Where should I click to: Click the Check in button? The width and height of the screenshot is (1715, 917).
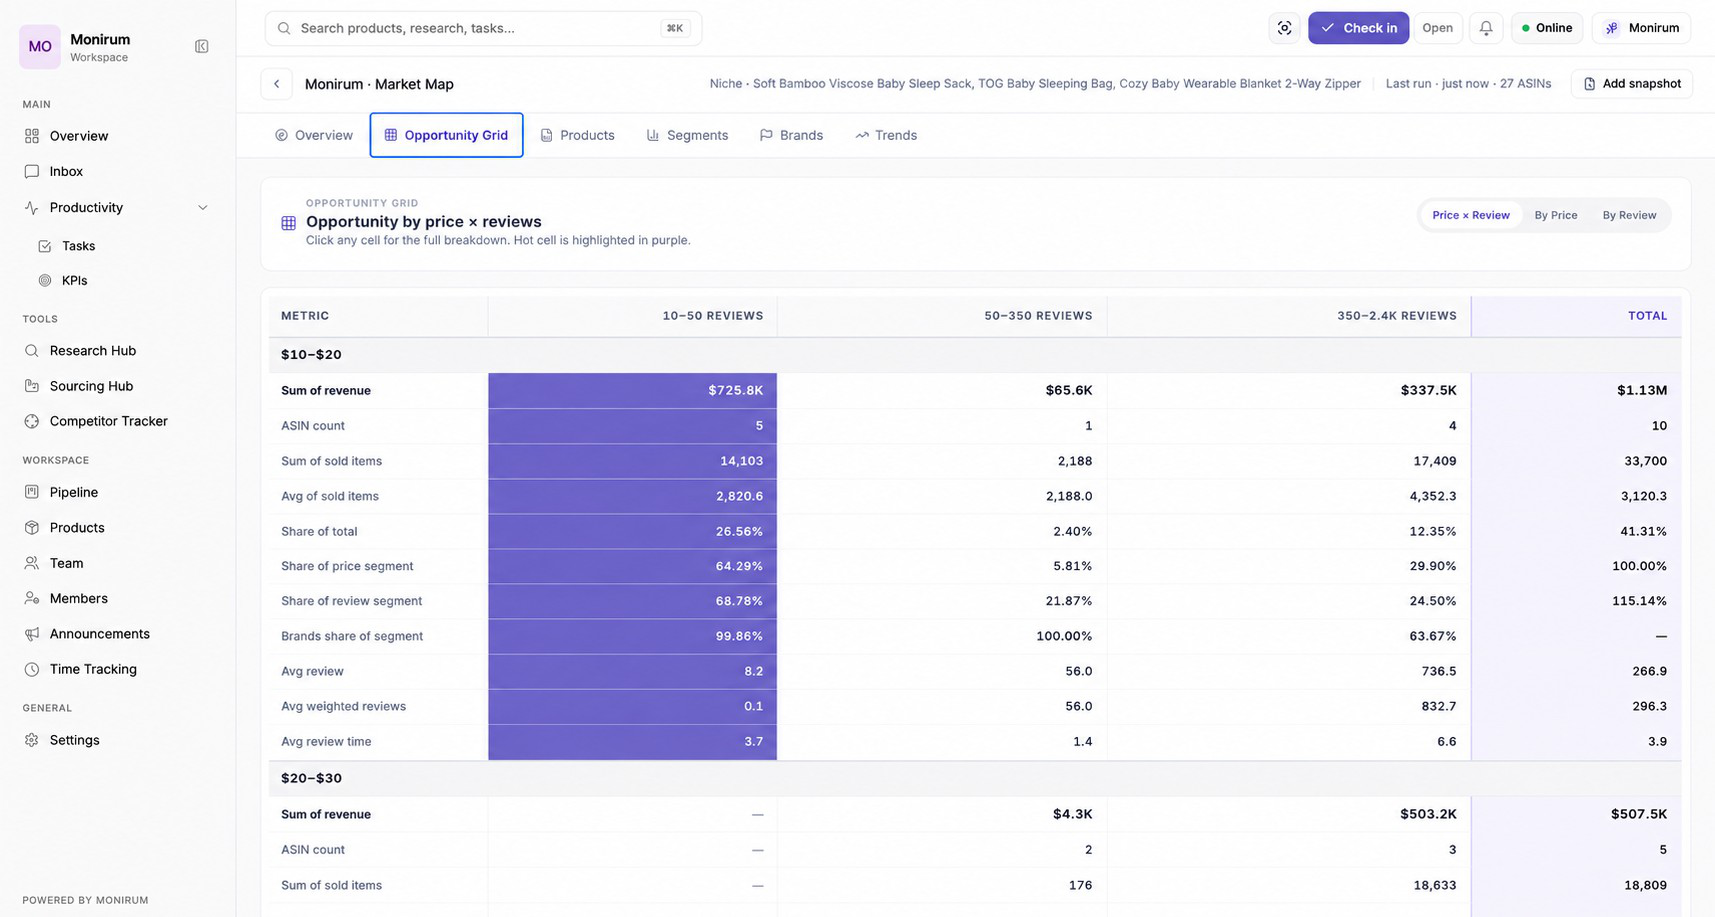(1358, 28)
